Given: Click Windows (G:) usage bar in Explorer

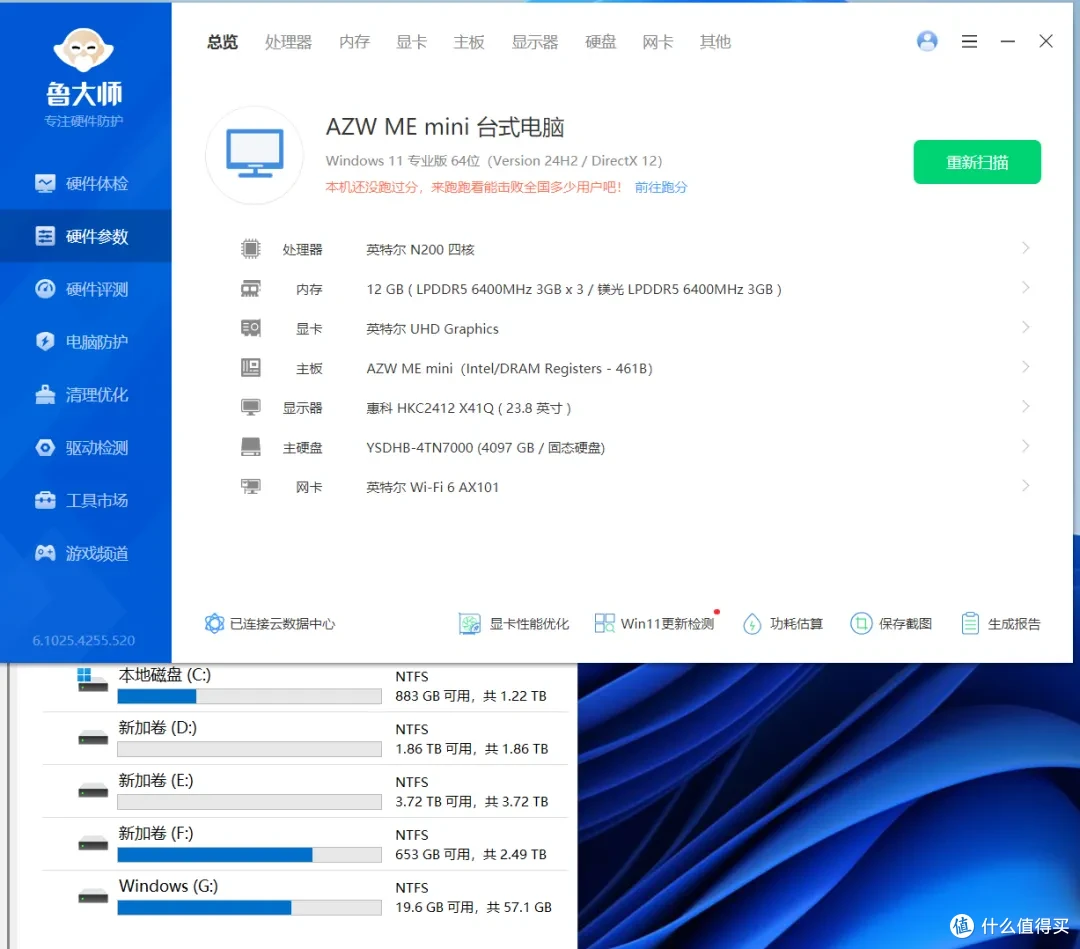Looking at the screenshot, I should coord(249,908).
